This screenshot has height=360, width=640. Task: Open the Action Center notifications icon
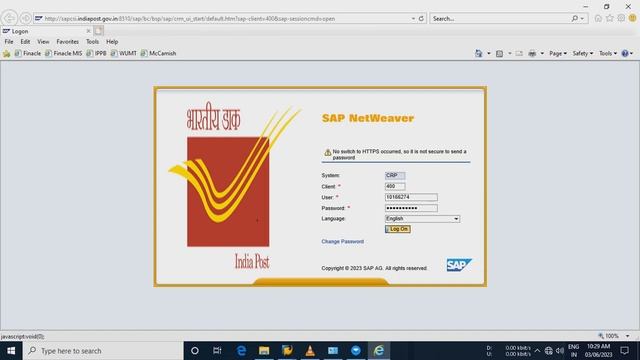(x=624, y=351)
